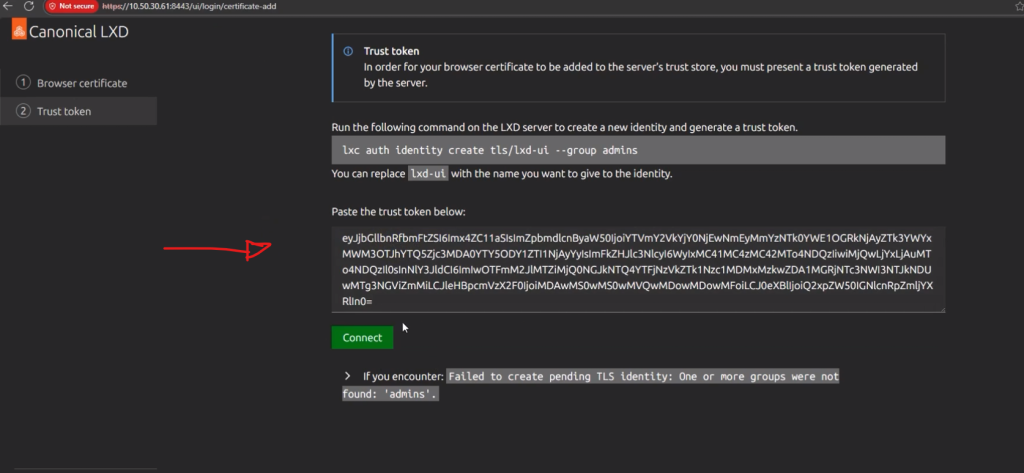This screenshot has width=1024, height=473.
Task: Click the Canonical LXD orange logo icon
Action: click(18, 31)
